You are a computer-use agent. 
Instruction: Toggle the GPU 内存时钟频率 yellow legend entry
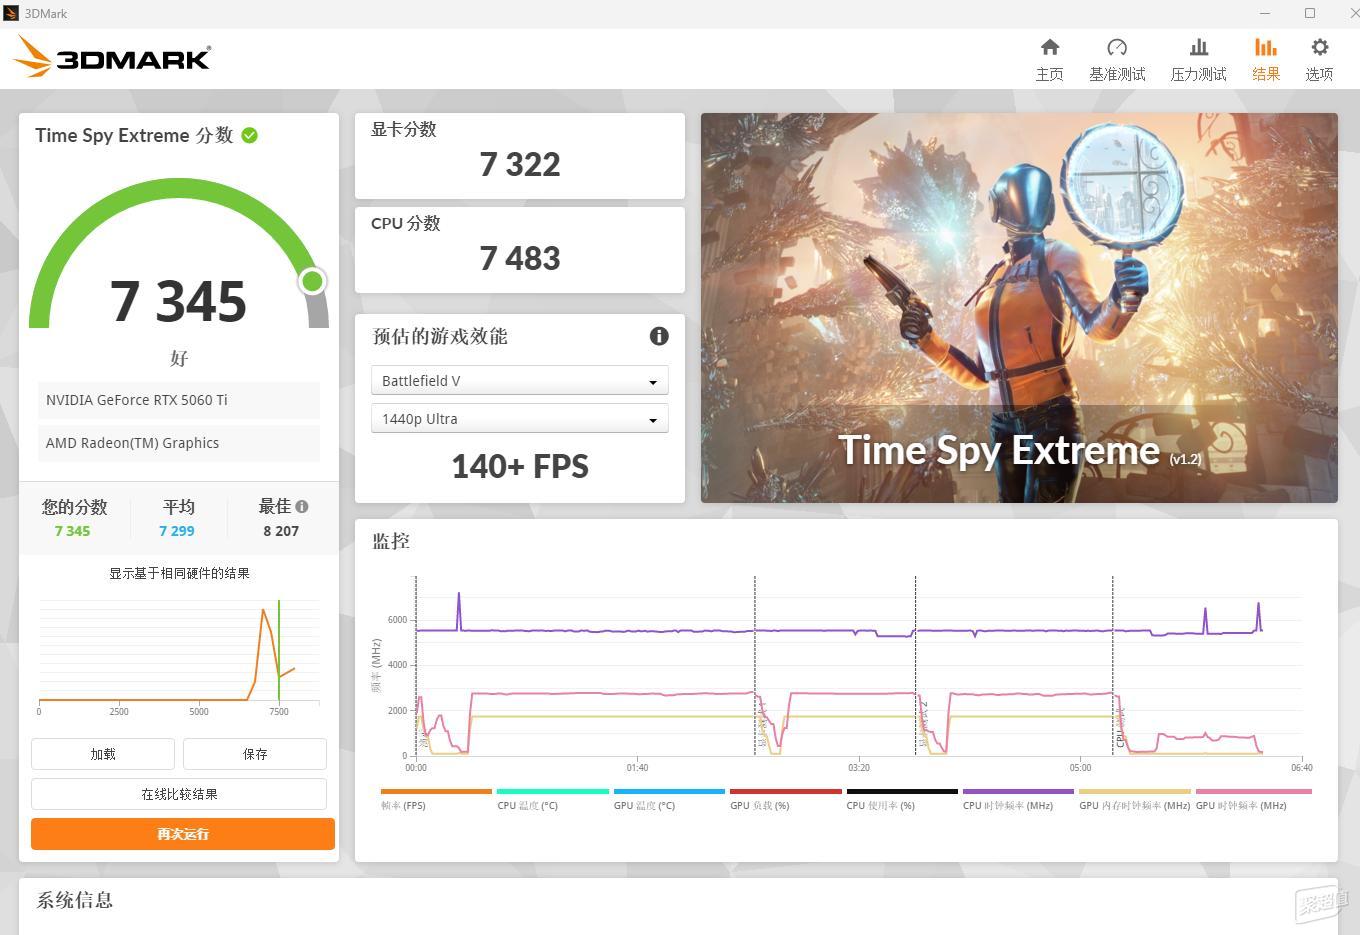click(x=1135, y=798)
